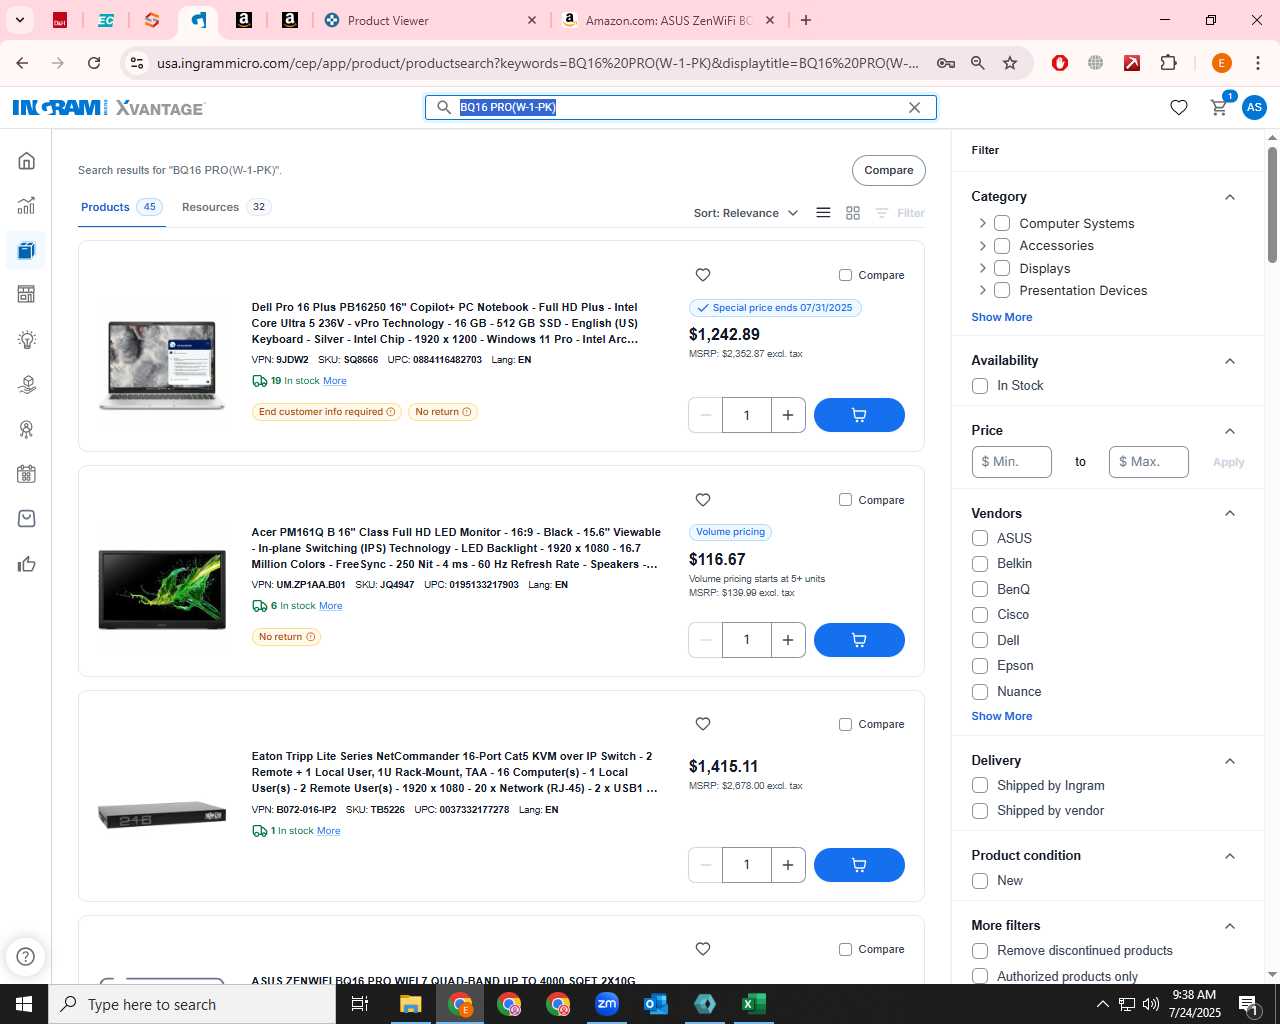The image size is (1280, 1024).
Task: Open the Dell notebook product thumbnail
Action: coord(162,363)
